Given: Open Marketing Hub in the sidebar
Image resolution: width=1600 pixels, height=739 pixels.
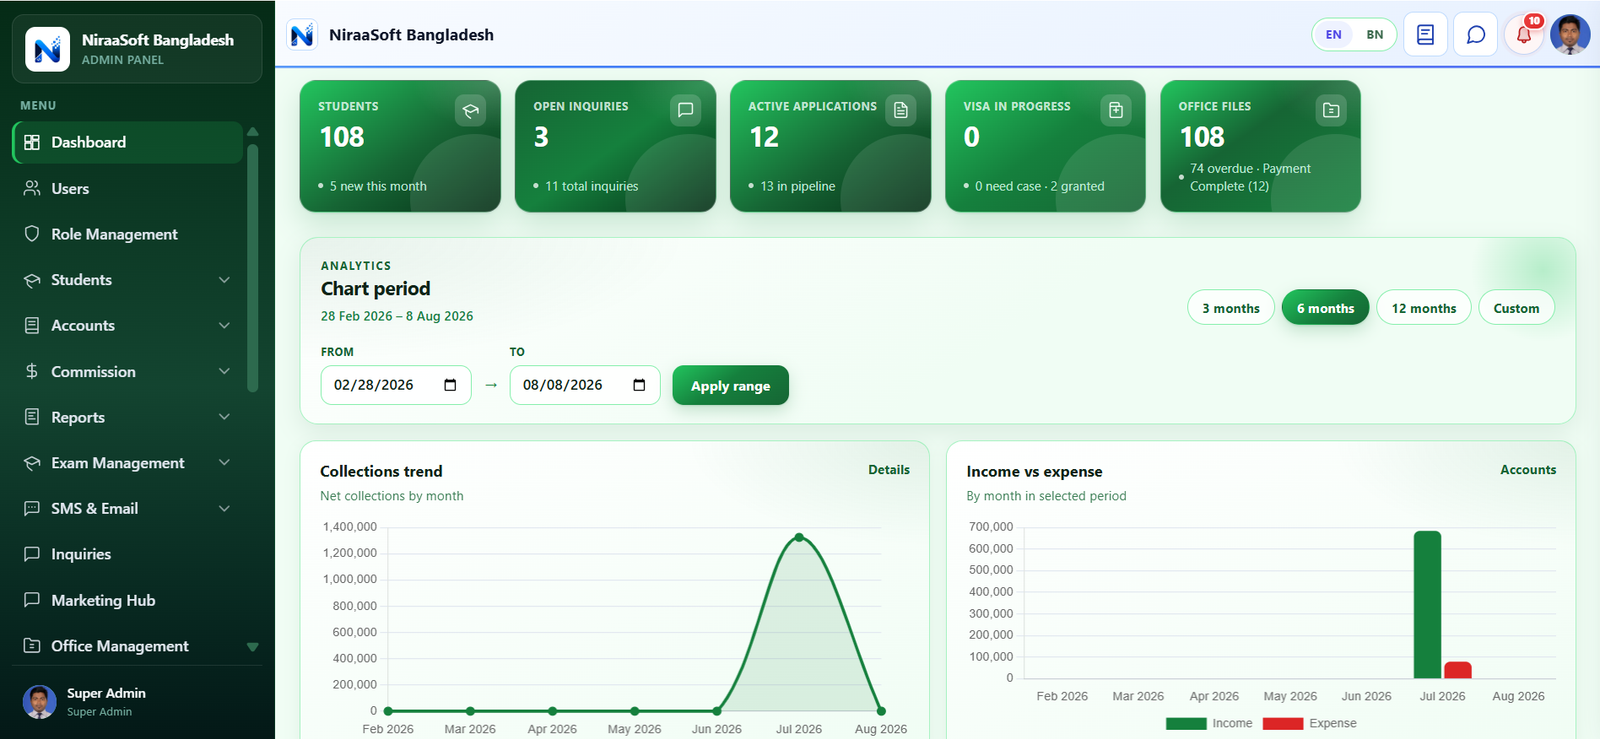Looking at the screenshot, I should click(127, 600).
